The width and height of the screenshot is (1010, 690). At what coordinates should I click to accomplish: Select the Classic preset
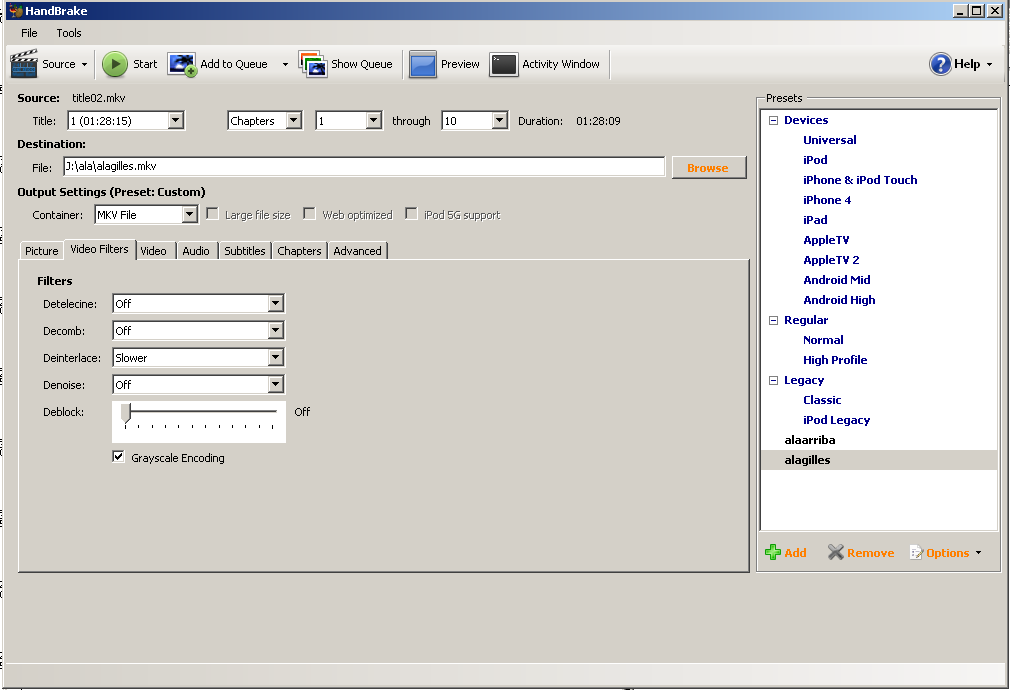[822, 399]
